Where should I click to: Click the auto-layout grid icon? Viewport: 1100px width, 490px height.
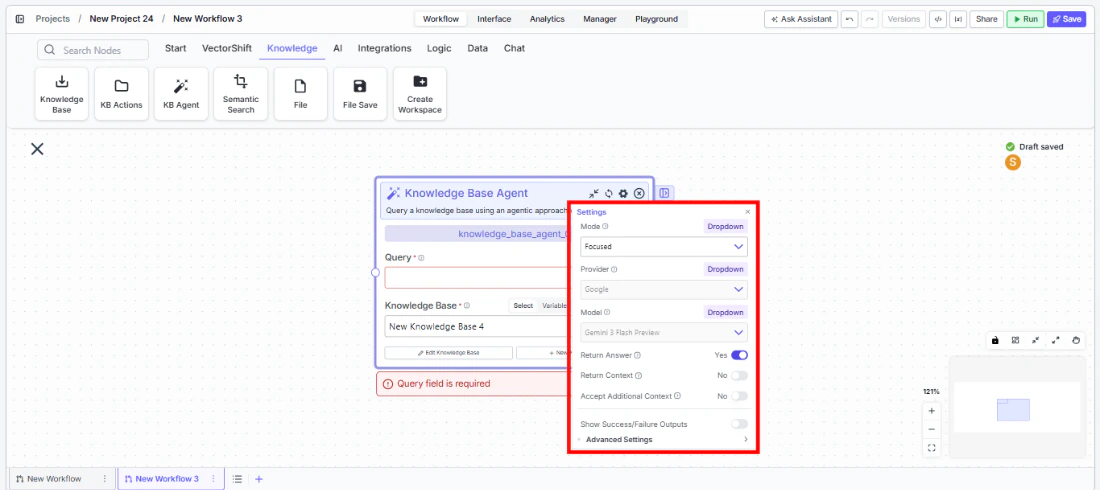[1015, 340]
